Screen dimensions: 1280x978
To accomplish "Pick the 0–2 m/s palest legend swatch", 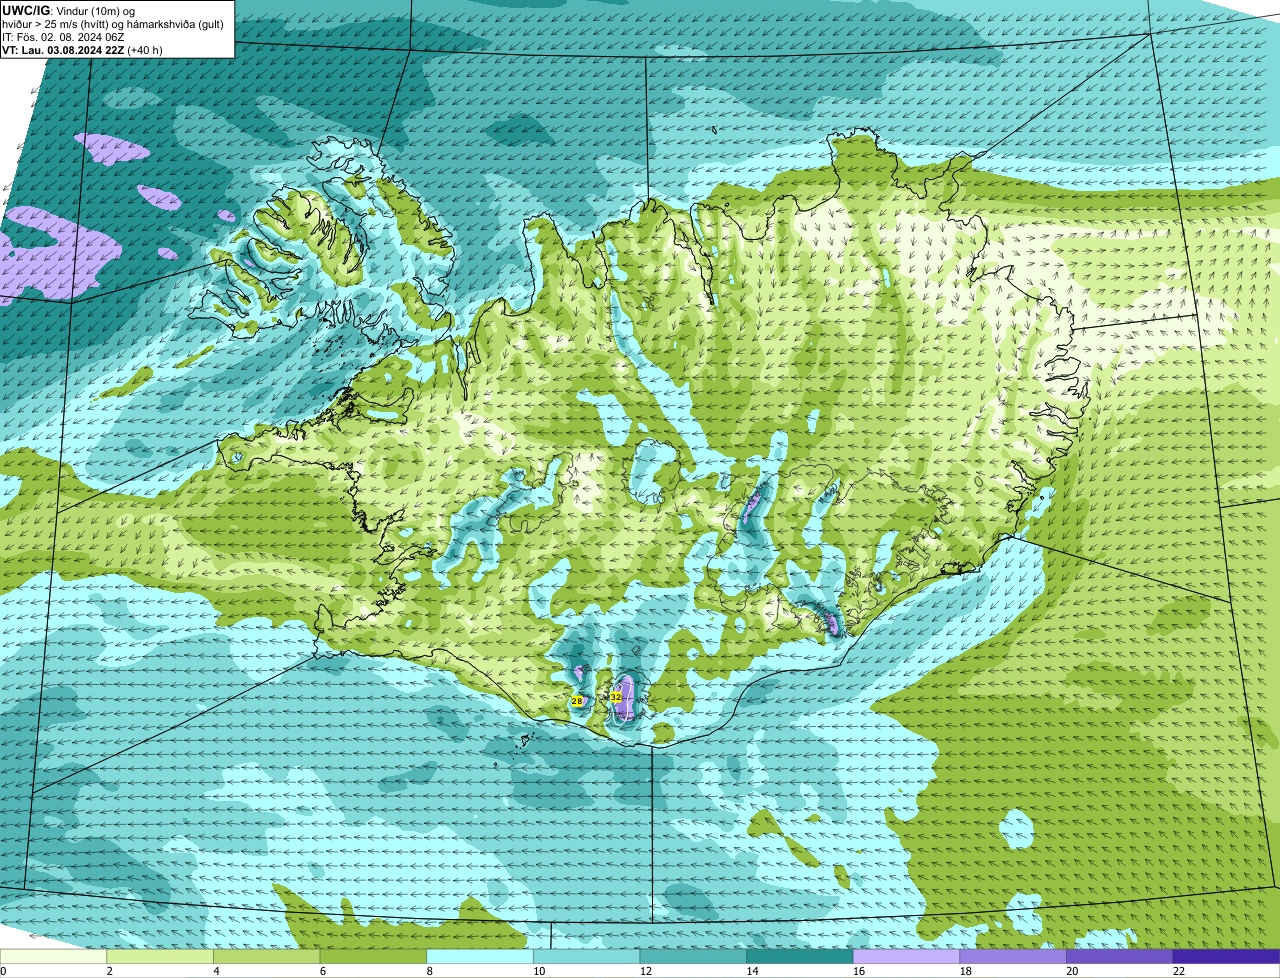I will click(x=53, y=956).
